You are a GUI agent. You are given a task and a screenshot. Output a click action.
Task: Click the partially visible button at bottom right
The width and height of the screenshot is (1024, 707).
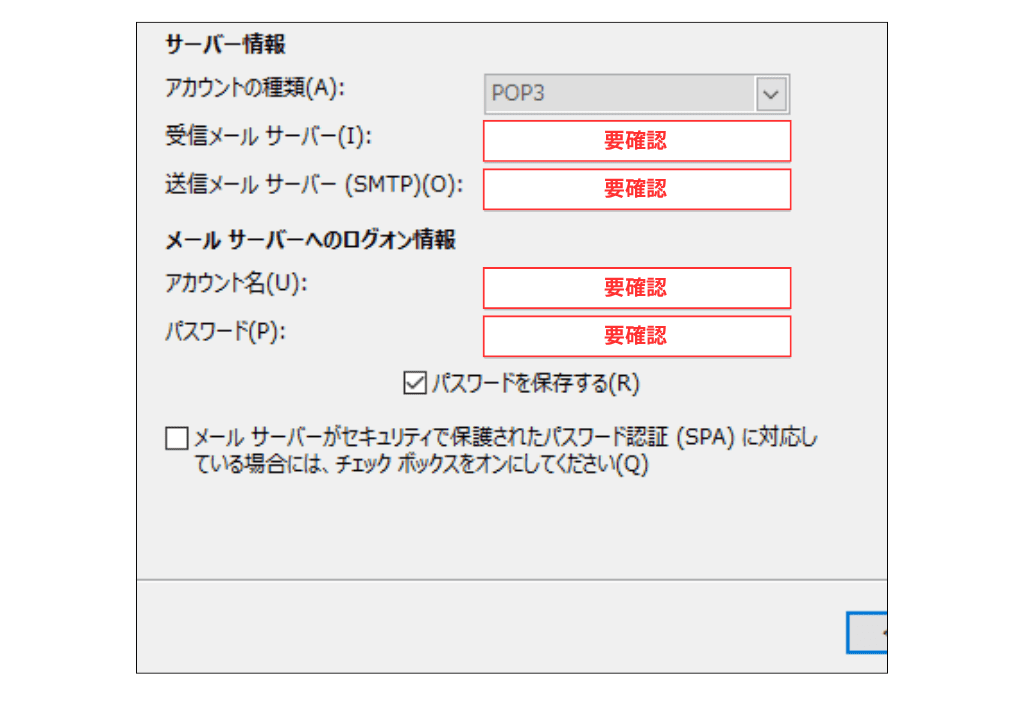867,633
